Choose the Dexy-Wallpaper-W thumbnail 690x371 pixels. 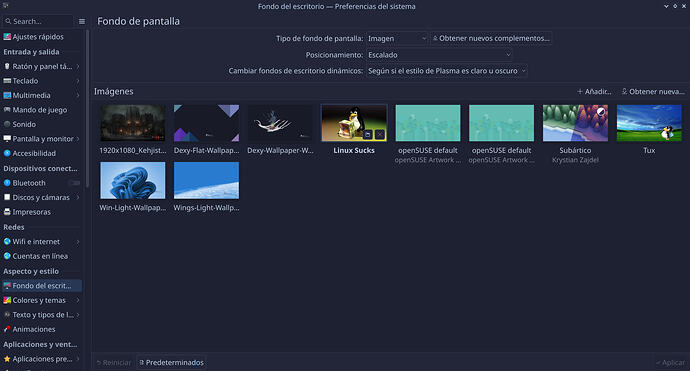pos(280,123)
